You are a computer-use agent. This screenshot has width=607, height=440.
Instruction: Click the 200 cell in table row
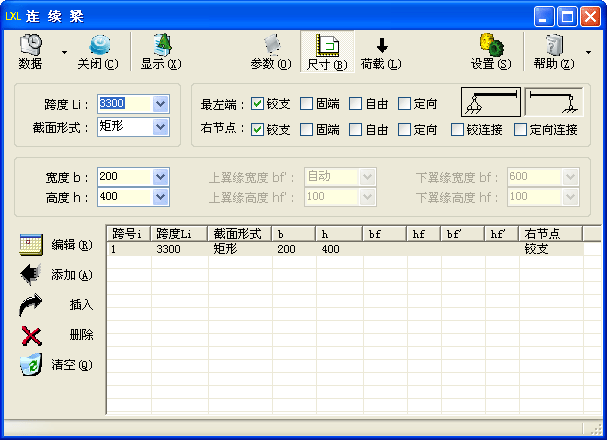pyautogui.click(x=294, y=249)
